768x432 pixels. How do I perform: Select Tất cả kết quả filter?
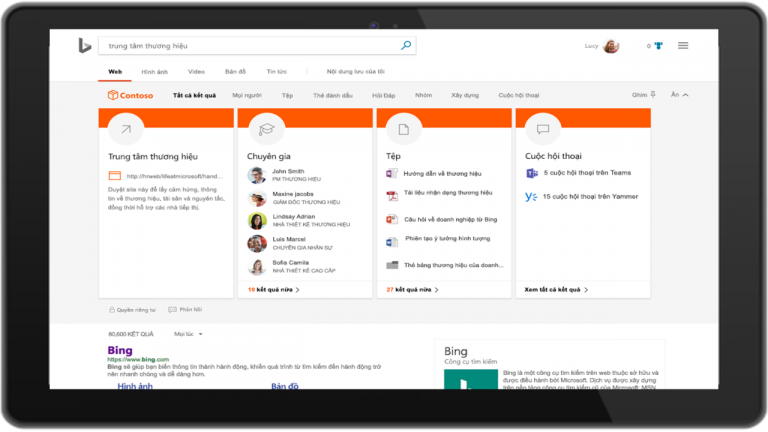pos(194,96)
